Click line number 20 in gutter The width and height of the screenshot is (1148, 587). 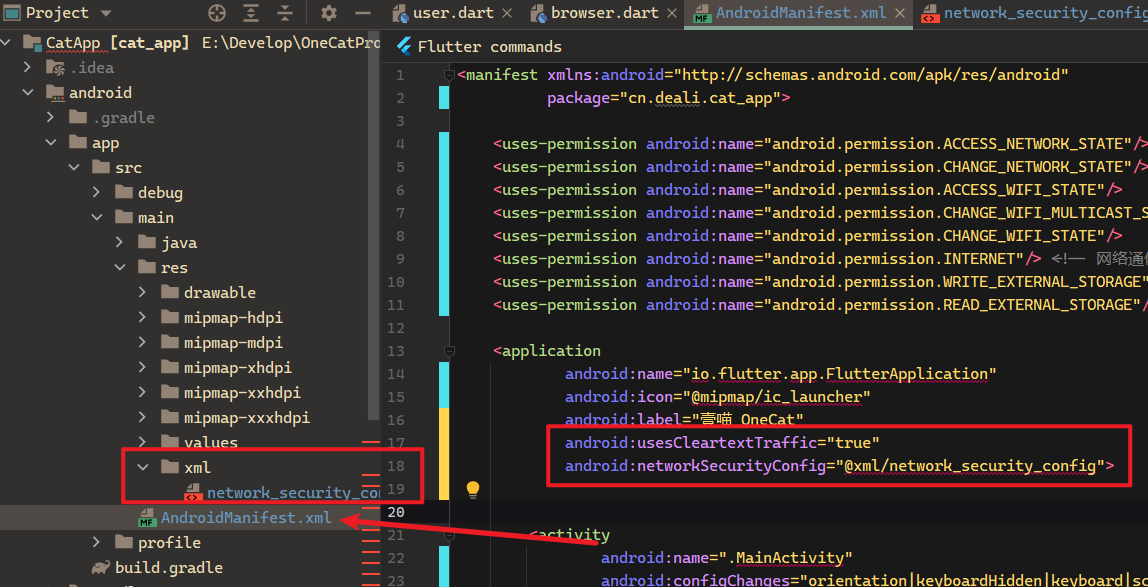(x=395, y=512)
